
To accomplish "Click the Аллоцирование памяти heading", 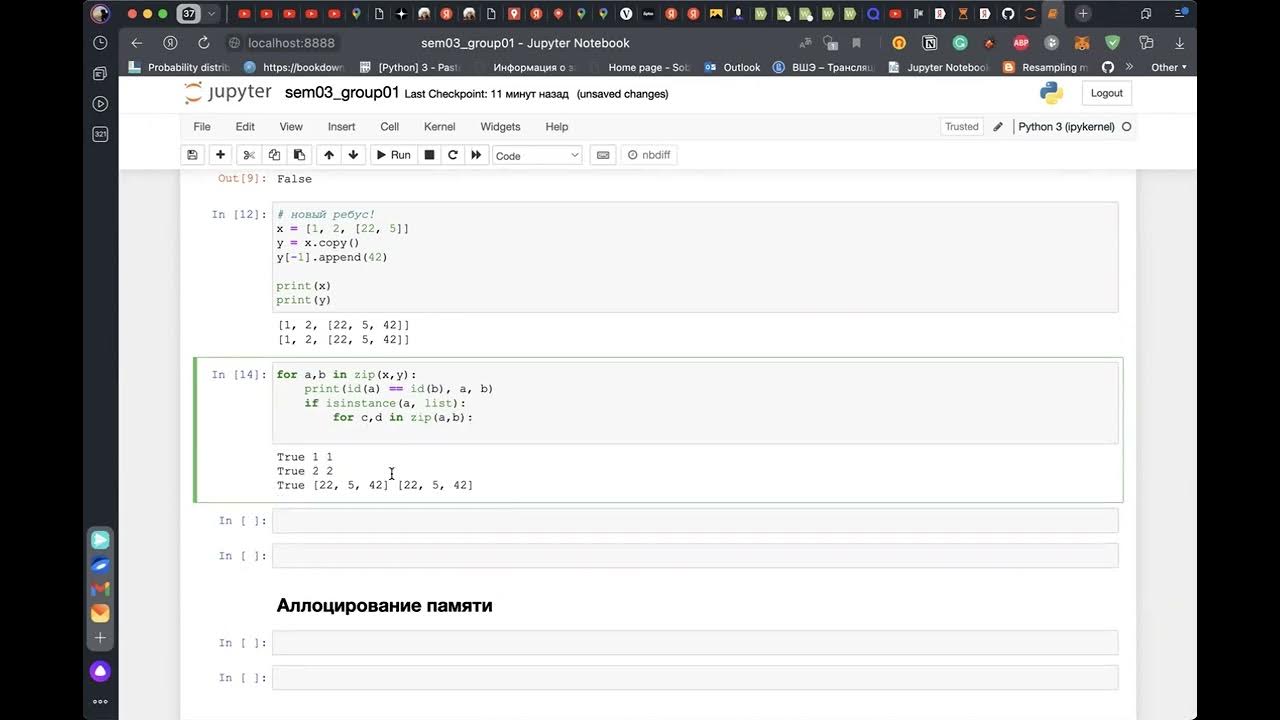I will coord(384,605).
